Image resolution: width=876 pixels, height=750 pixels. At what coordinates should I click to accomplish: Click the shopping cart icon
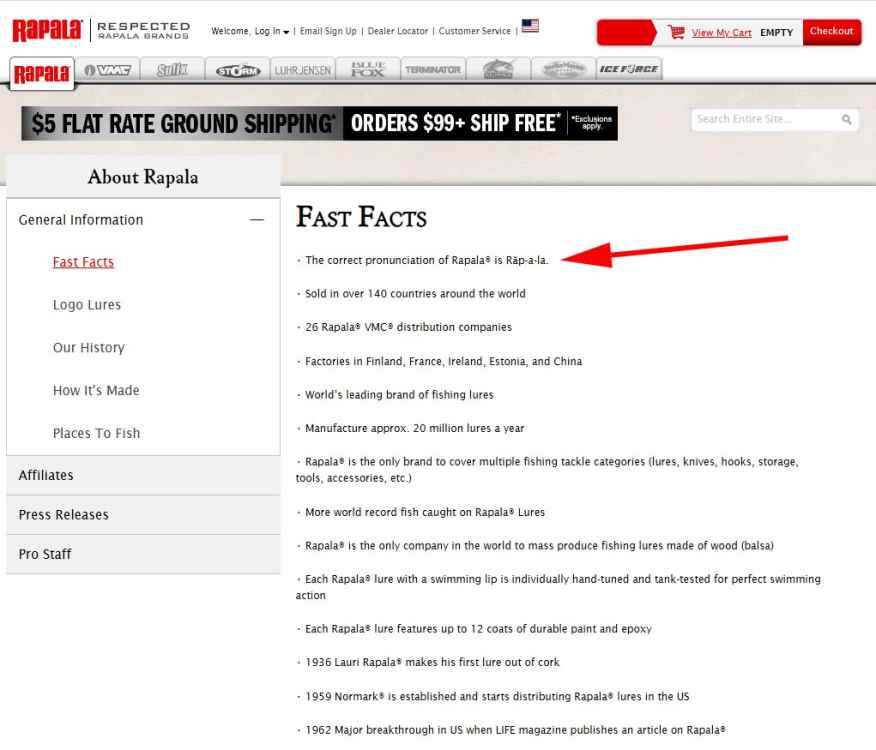pyautogui.click(x=676, y=32)
